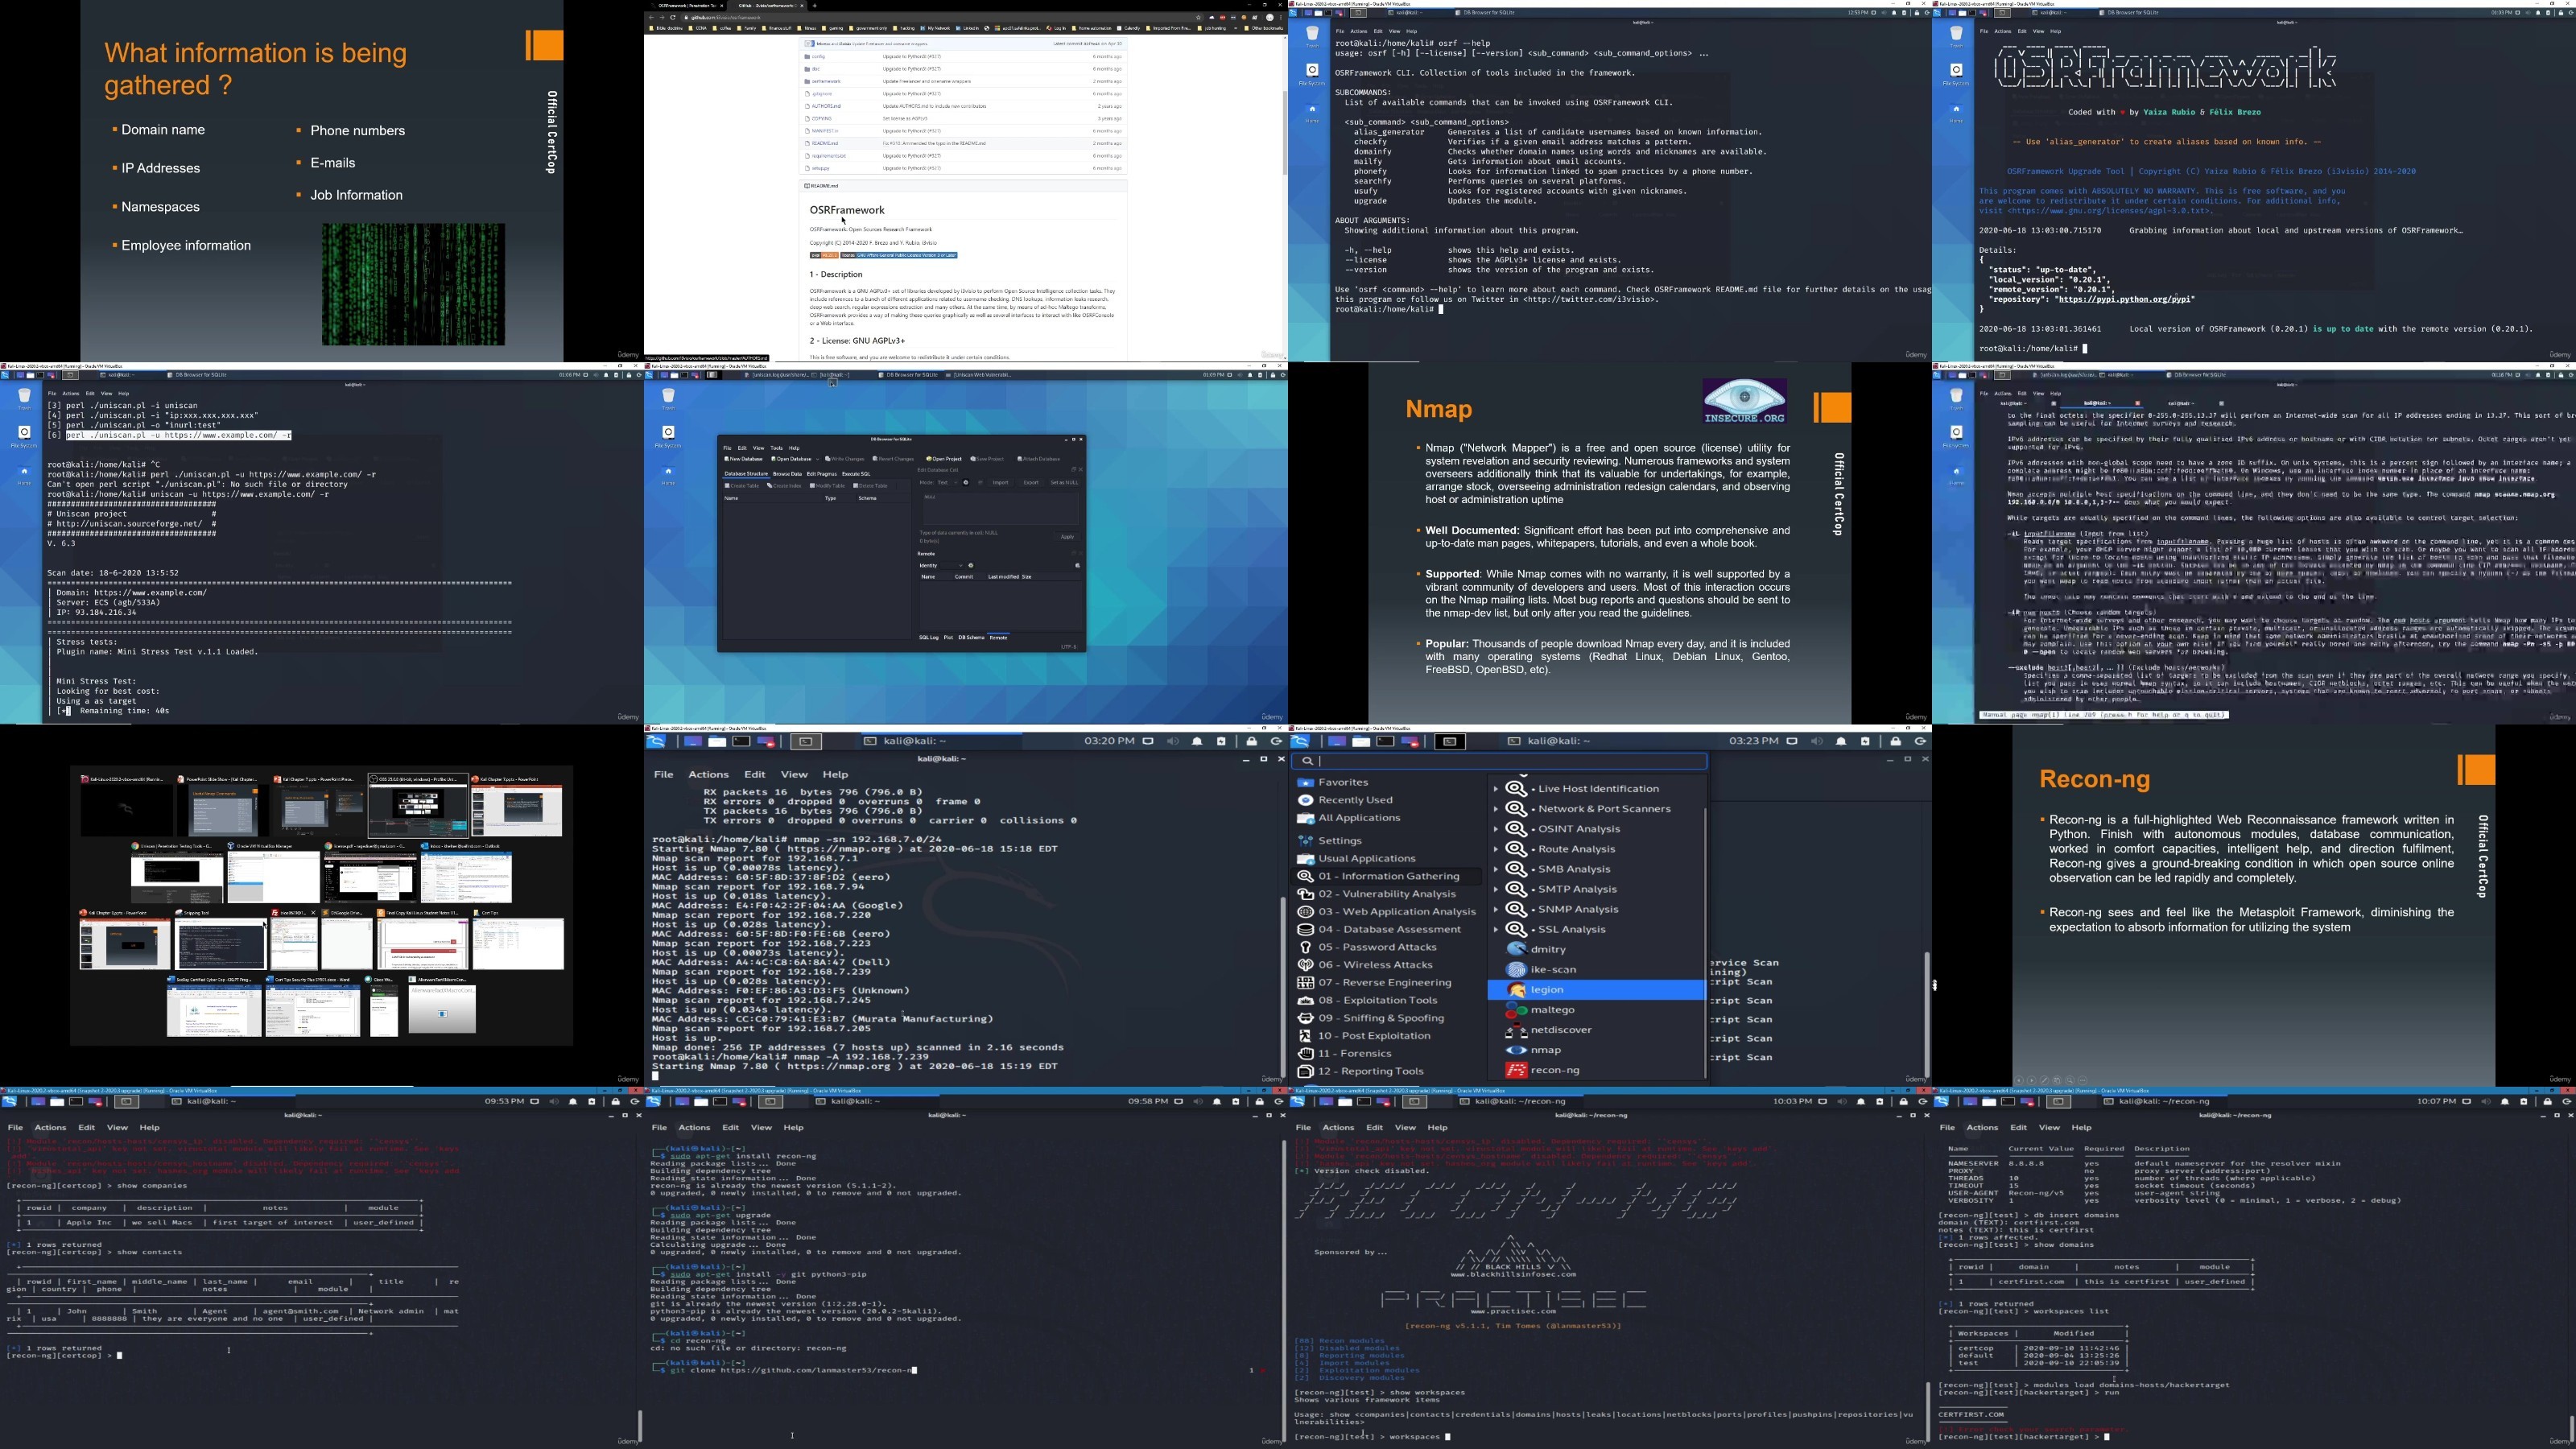Open DB Schema tab in DB Browser

(x=972, y=638)
